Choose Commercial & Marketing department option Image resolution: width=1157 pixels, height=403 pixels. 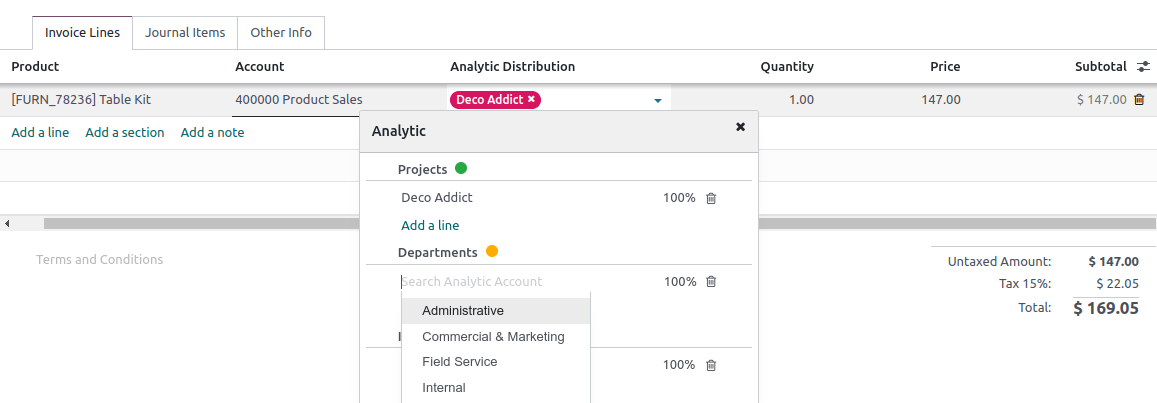click(493, 337)
